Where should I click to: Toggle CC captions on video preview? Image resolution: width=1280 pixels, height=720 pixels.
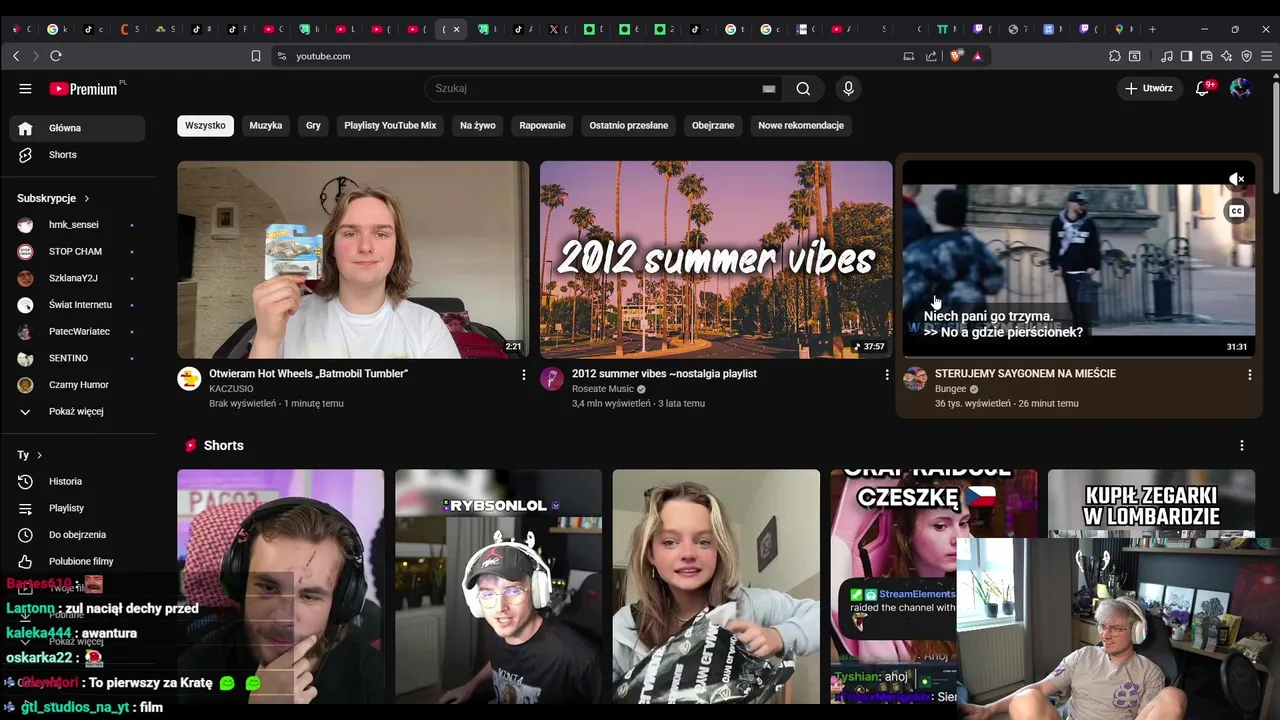pyautogui.click(x=1237, y=211)
